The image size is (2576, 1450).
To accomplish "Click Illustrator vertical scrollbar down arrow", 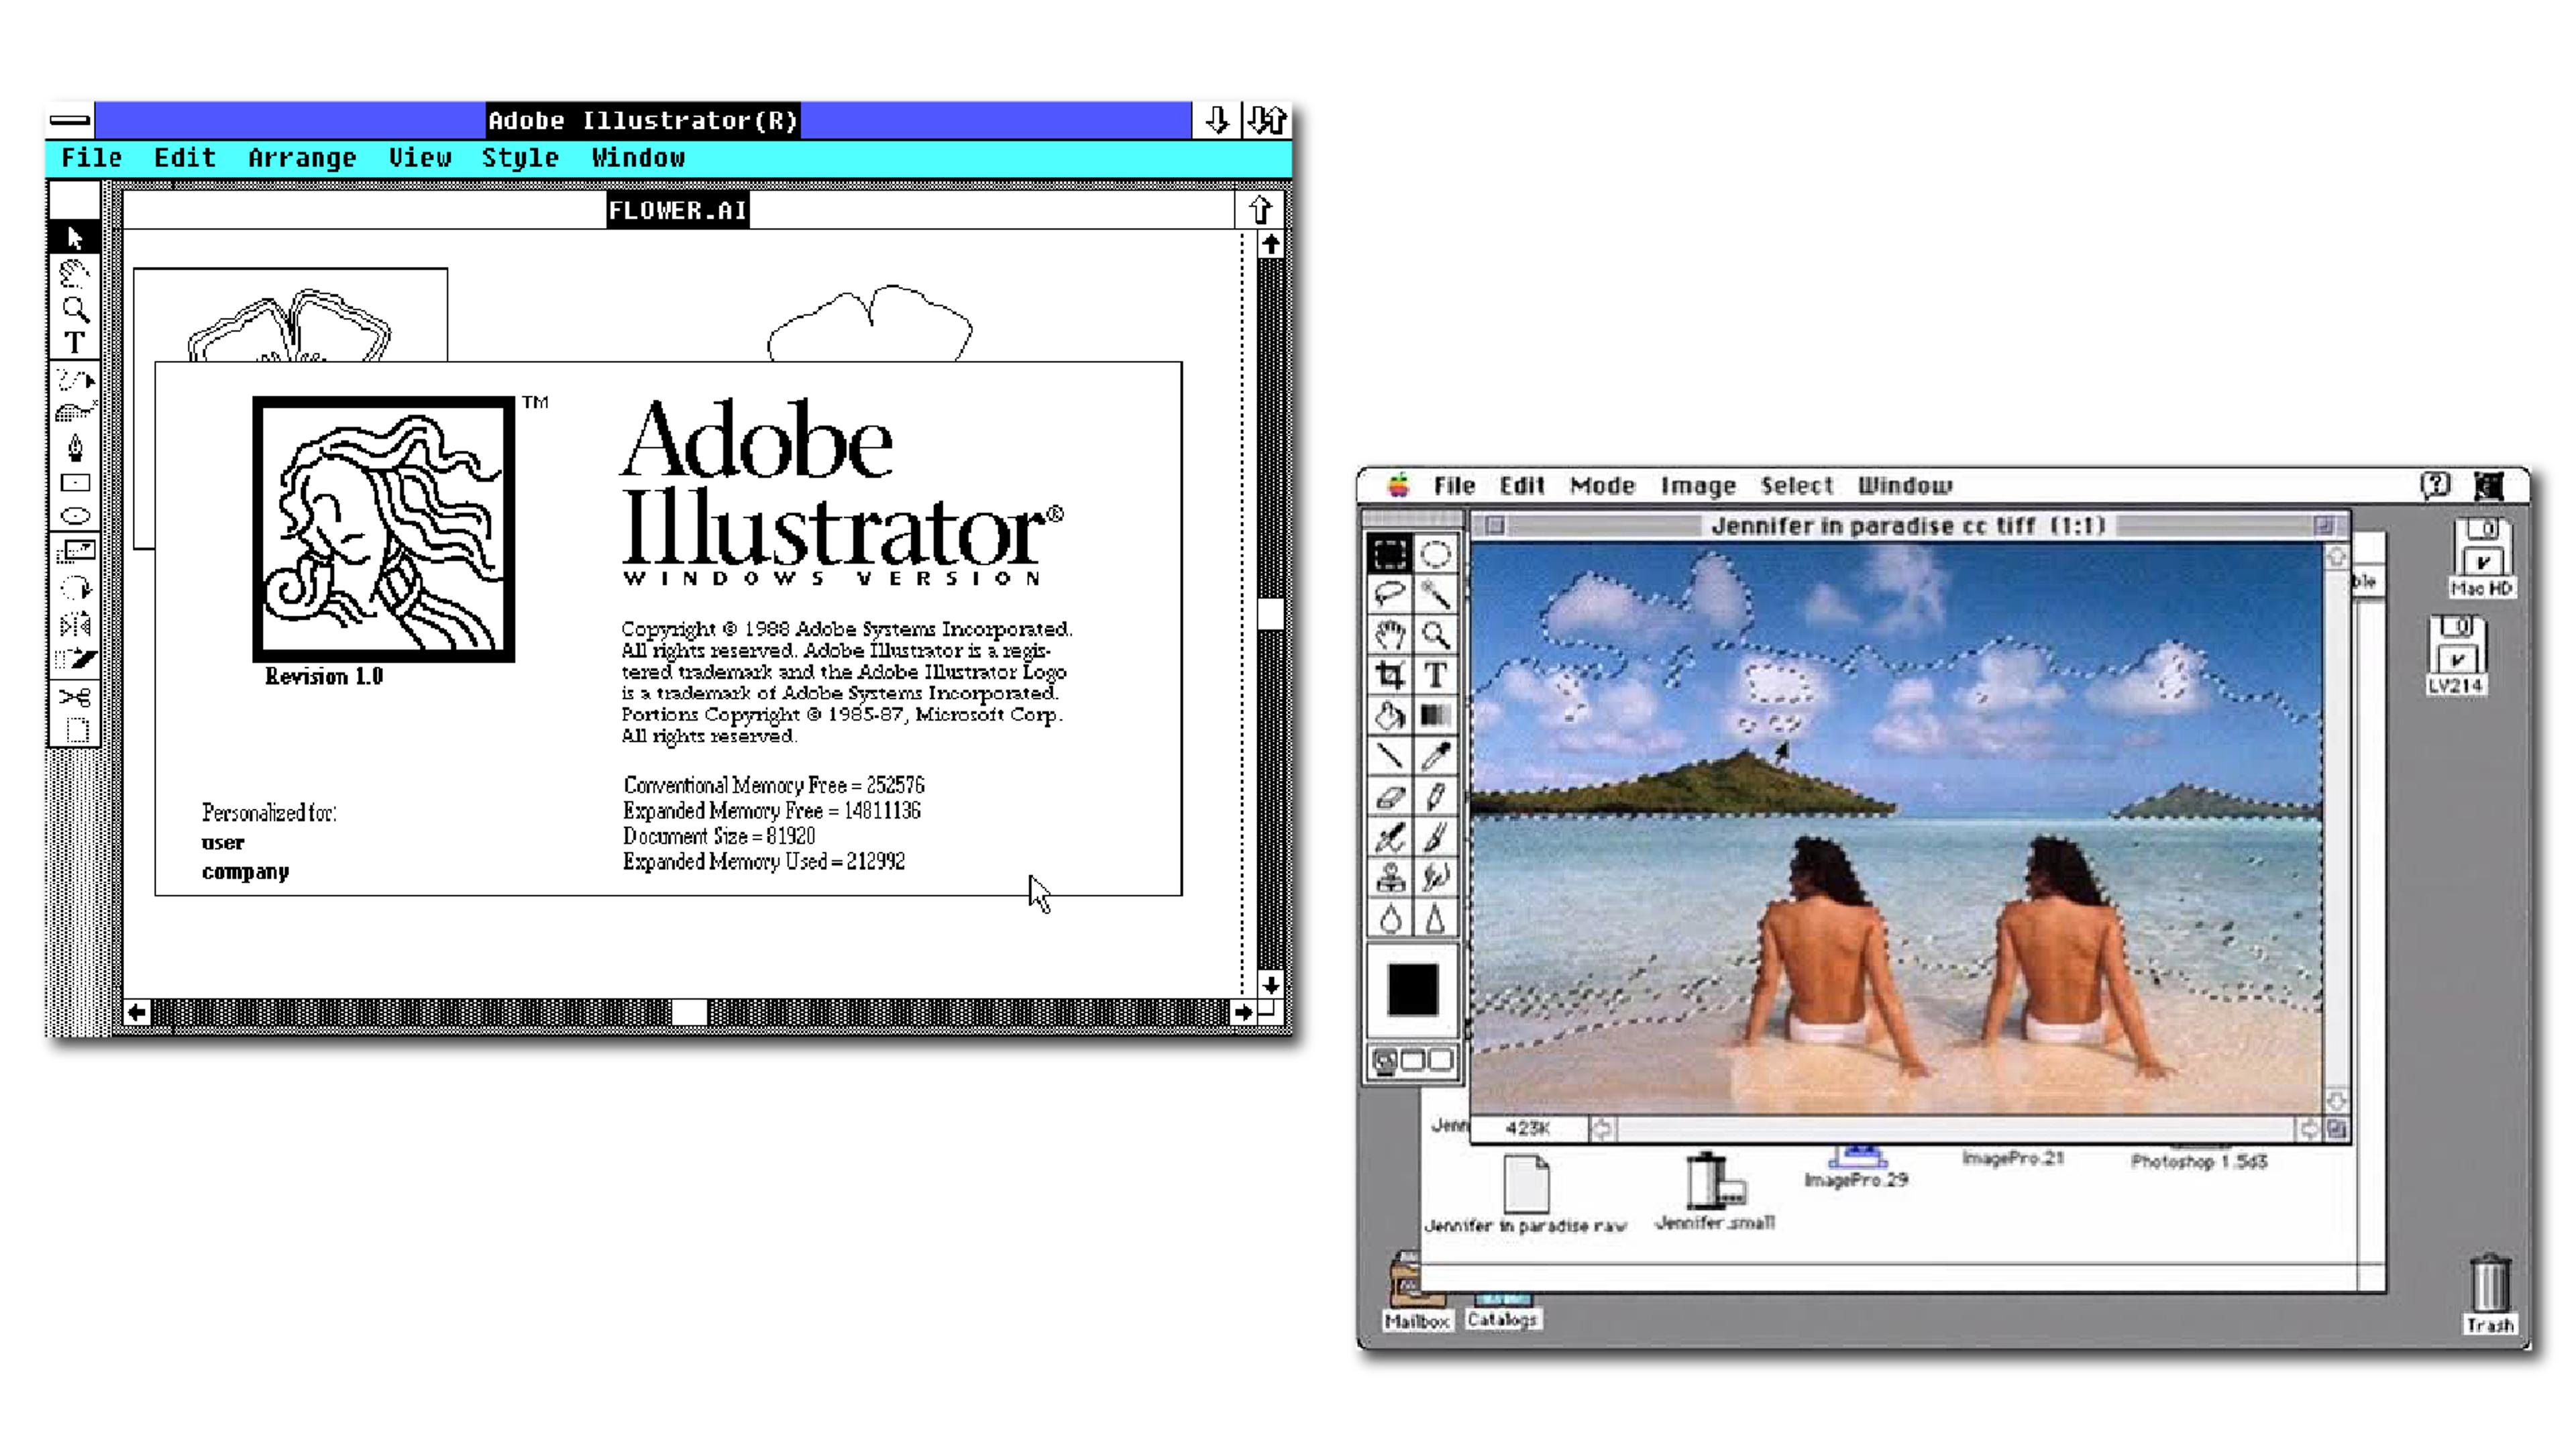I will point(1270,985).
